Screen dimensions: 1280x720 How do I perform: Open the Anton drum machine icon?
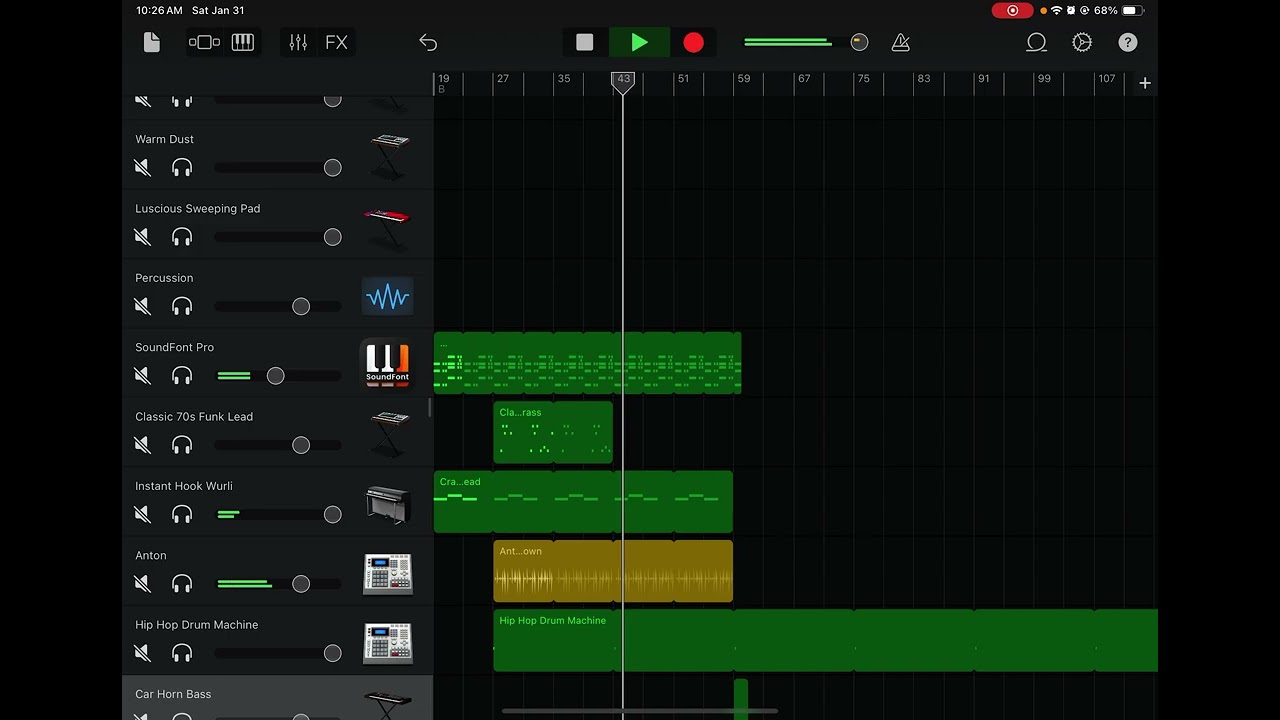388,573
